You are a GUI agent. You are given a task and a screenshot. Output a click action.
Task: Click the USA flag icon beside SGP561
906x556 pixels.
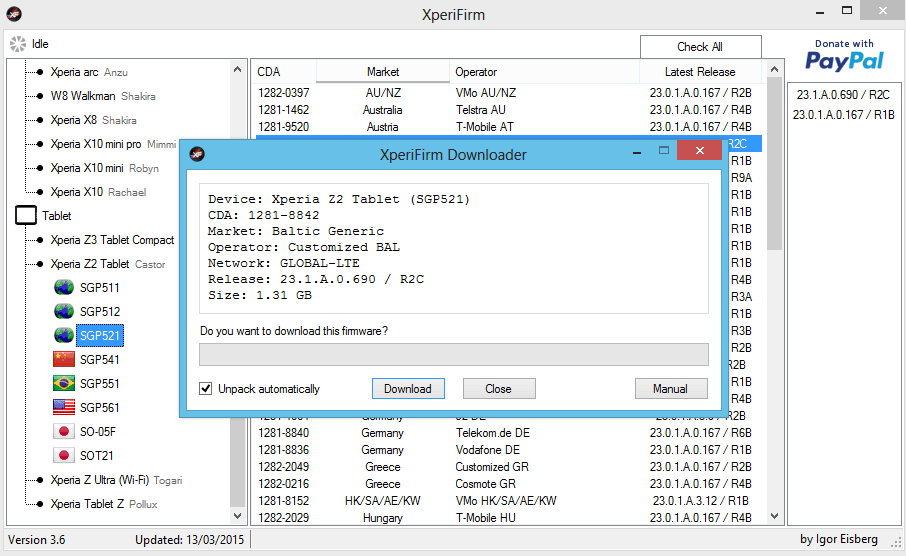64,407
